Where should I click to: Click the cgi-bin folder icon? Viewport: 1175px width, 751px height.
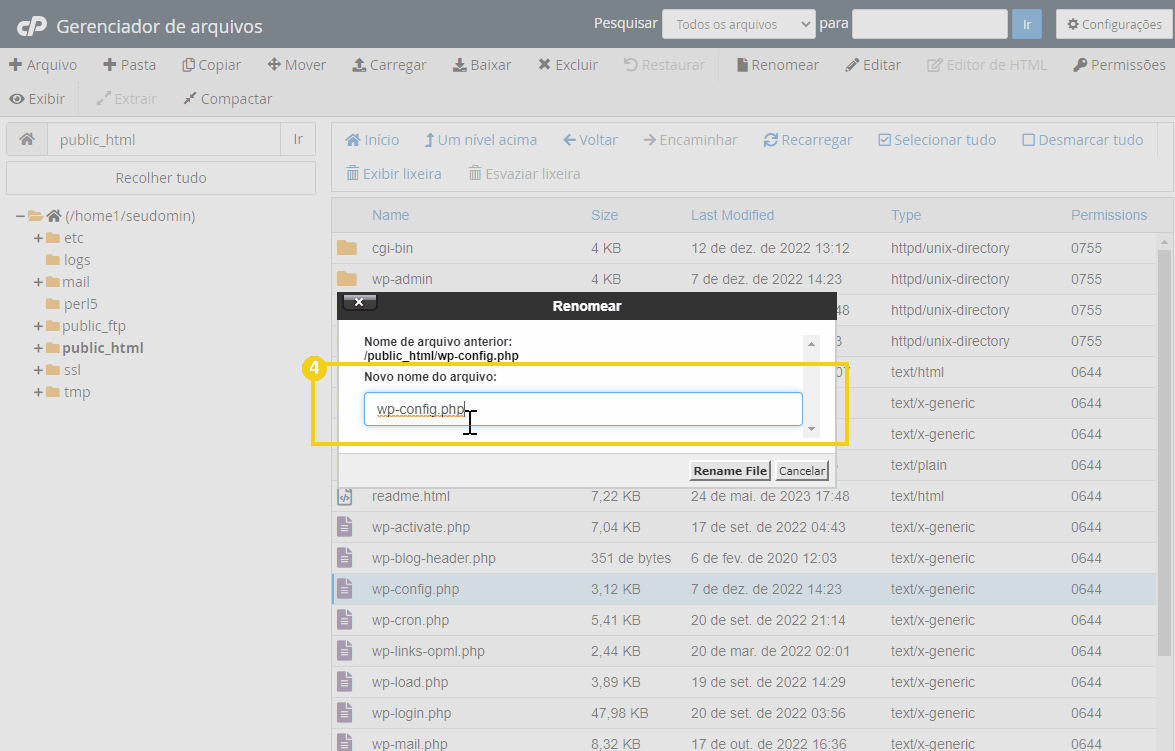click(346, 248)
